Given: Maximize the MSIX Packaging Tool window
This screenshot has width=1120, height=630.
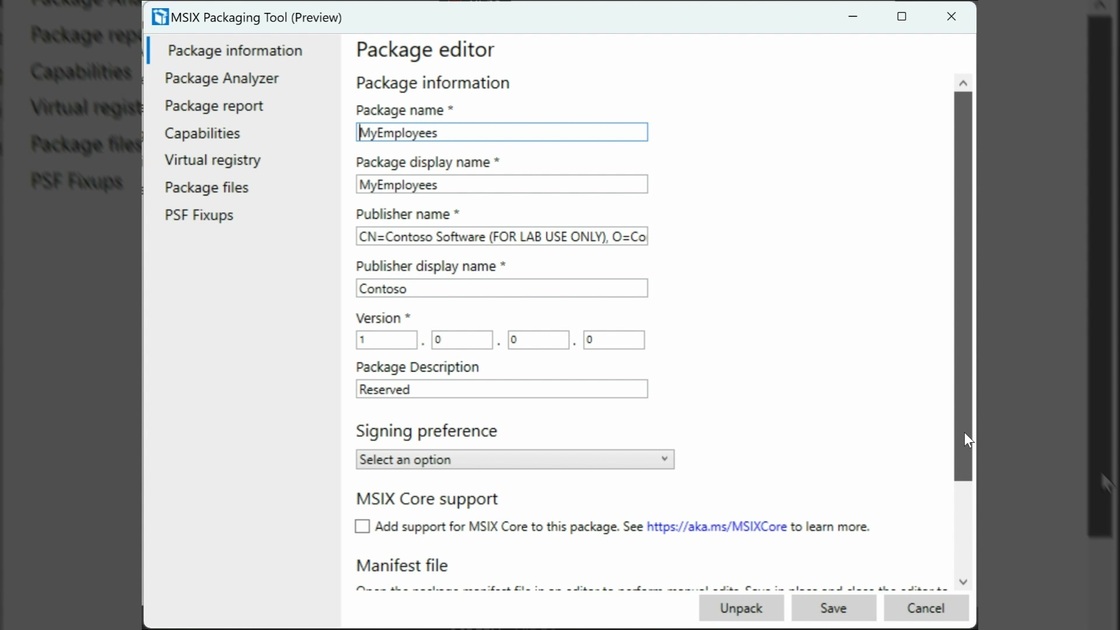Looking at the screenshot, I should click(901, 17).
